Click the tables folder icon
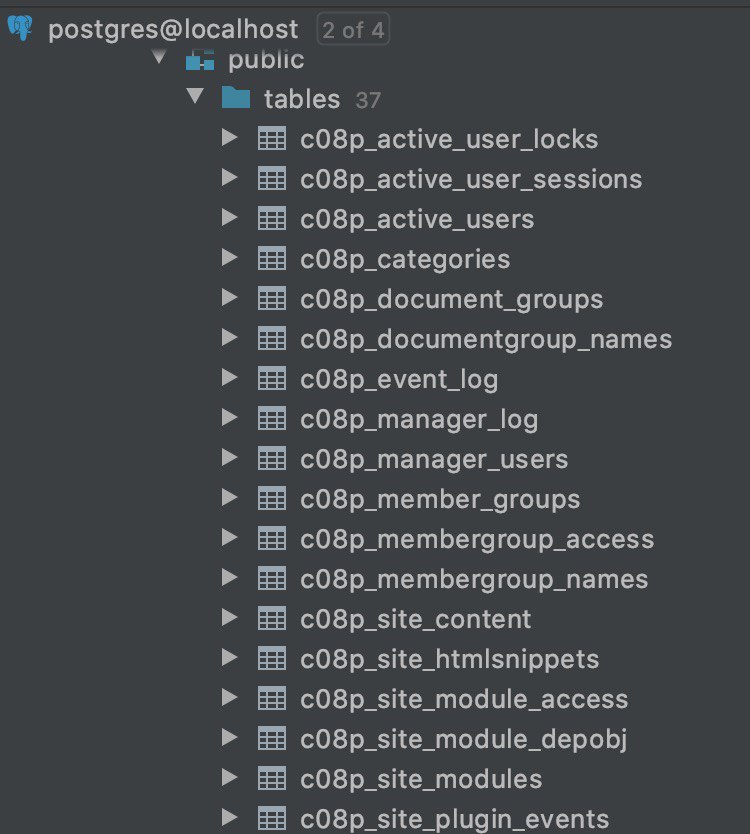 236,97
